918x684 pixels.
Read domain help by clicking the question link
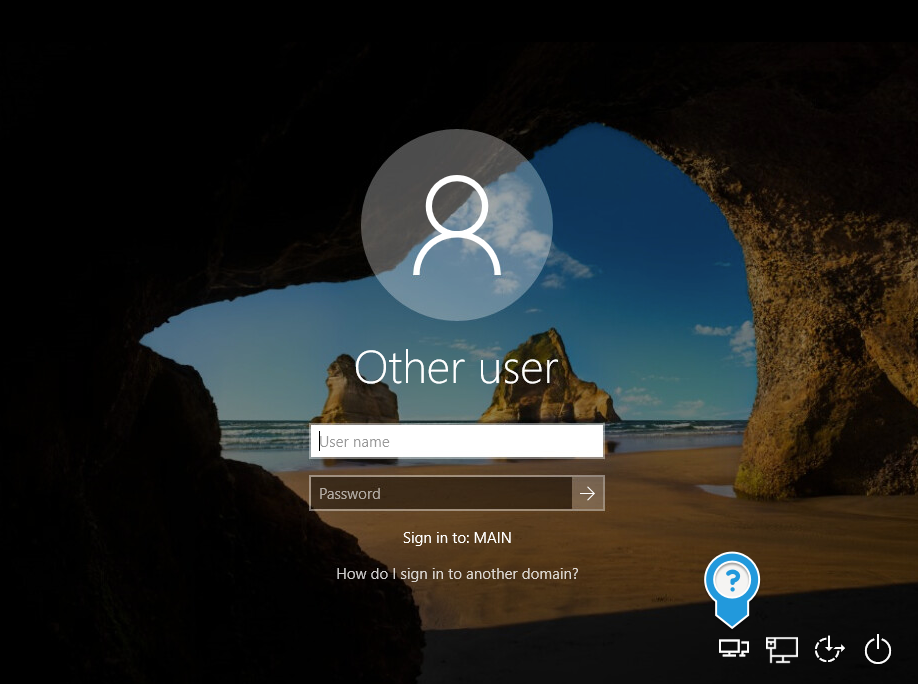tap(456, 573)
